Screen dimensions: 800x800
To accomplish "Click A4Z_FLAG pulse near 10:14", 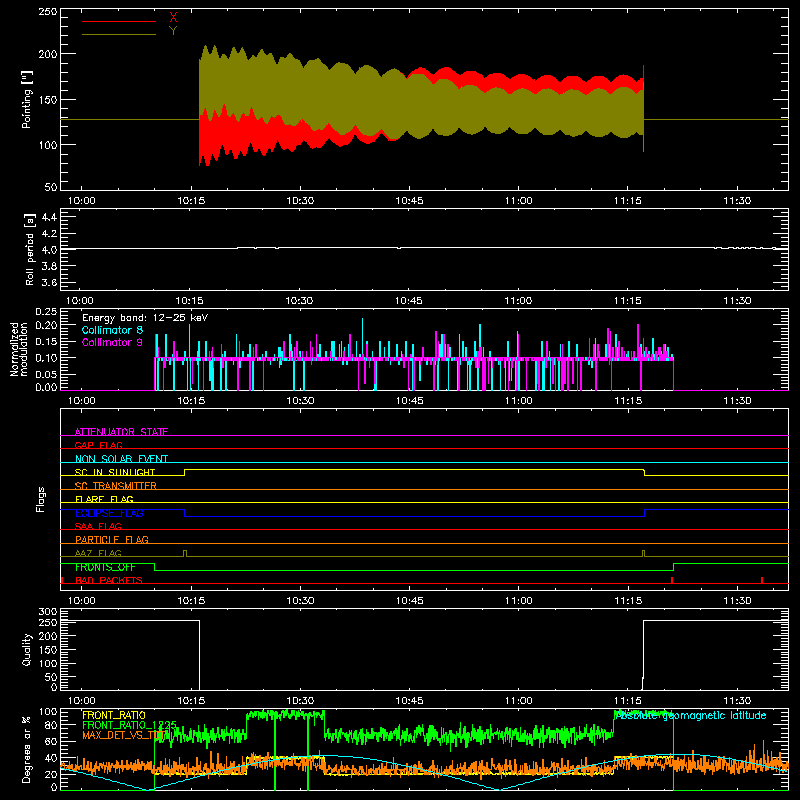I will pyautogui.click(x=185, y=554).
